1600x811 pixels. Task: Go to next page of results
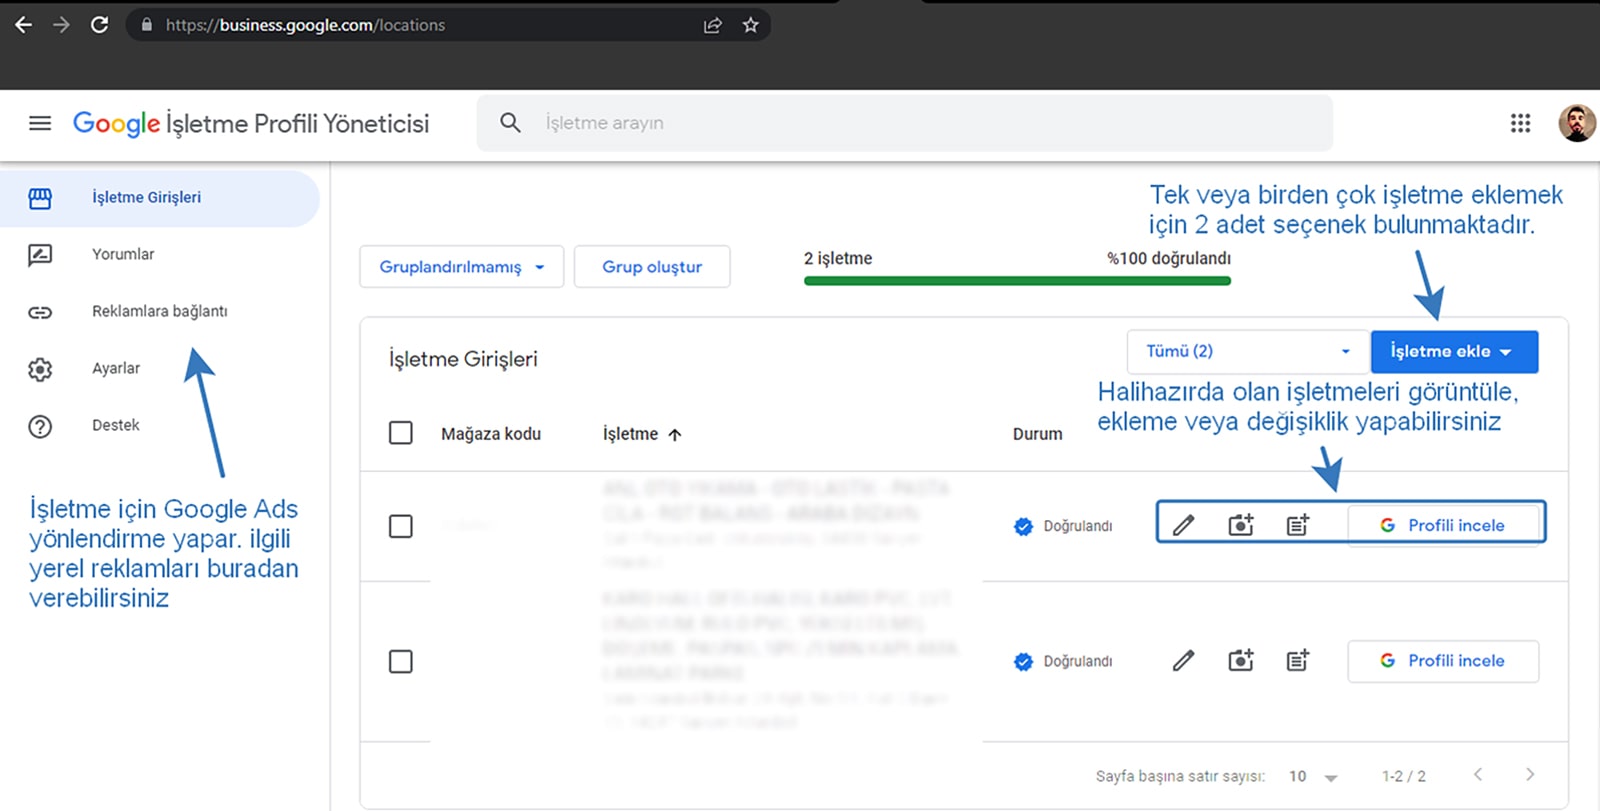[x=1530, y=775]
